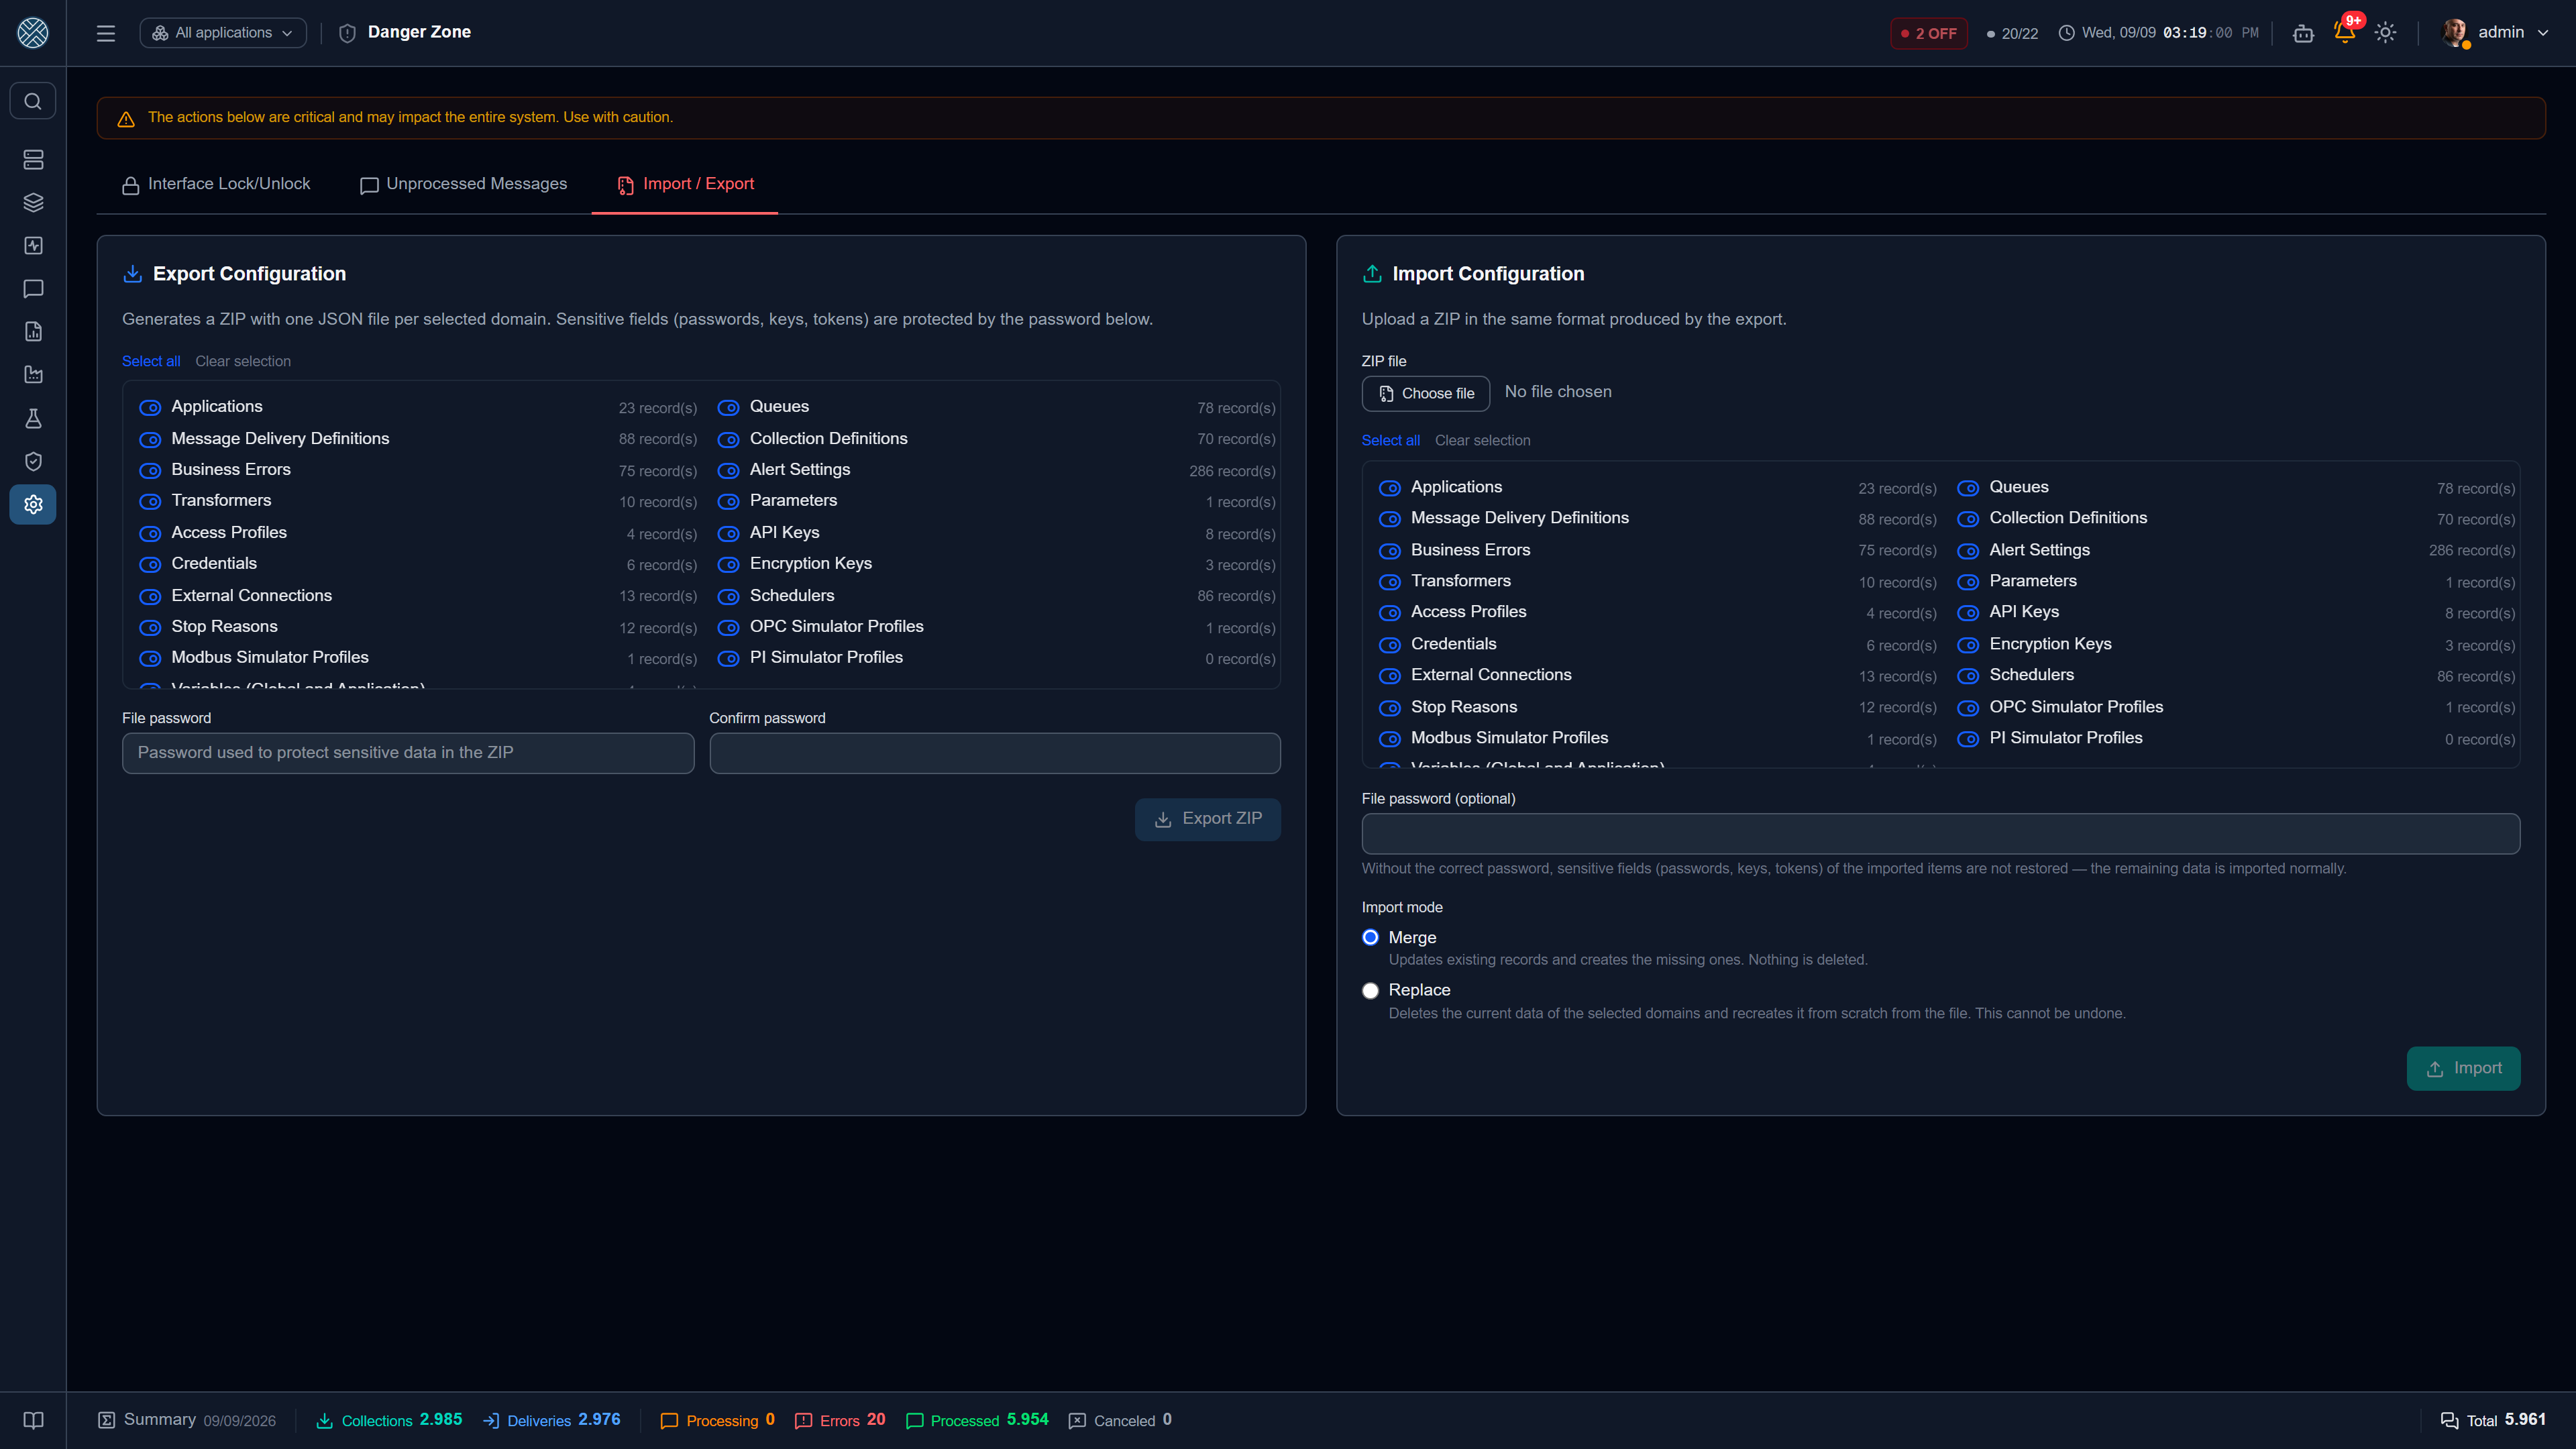Open the settings gear sidebar icon
The height and width of the screenshot is (1449, 2576).
[x=33, y=504]
